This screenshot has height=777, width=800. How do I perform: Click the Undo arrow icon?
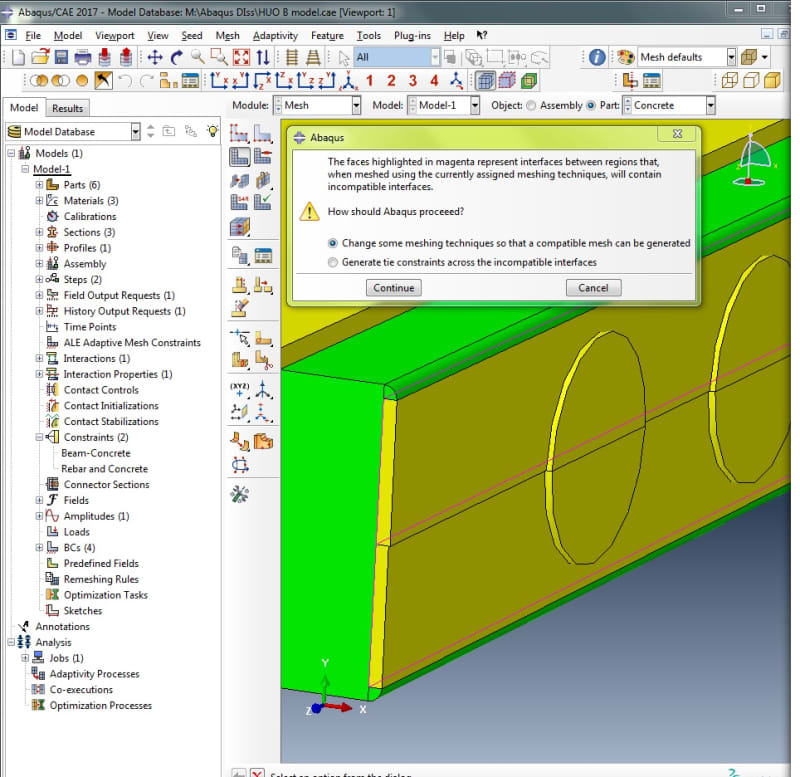click(125, 81)
